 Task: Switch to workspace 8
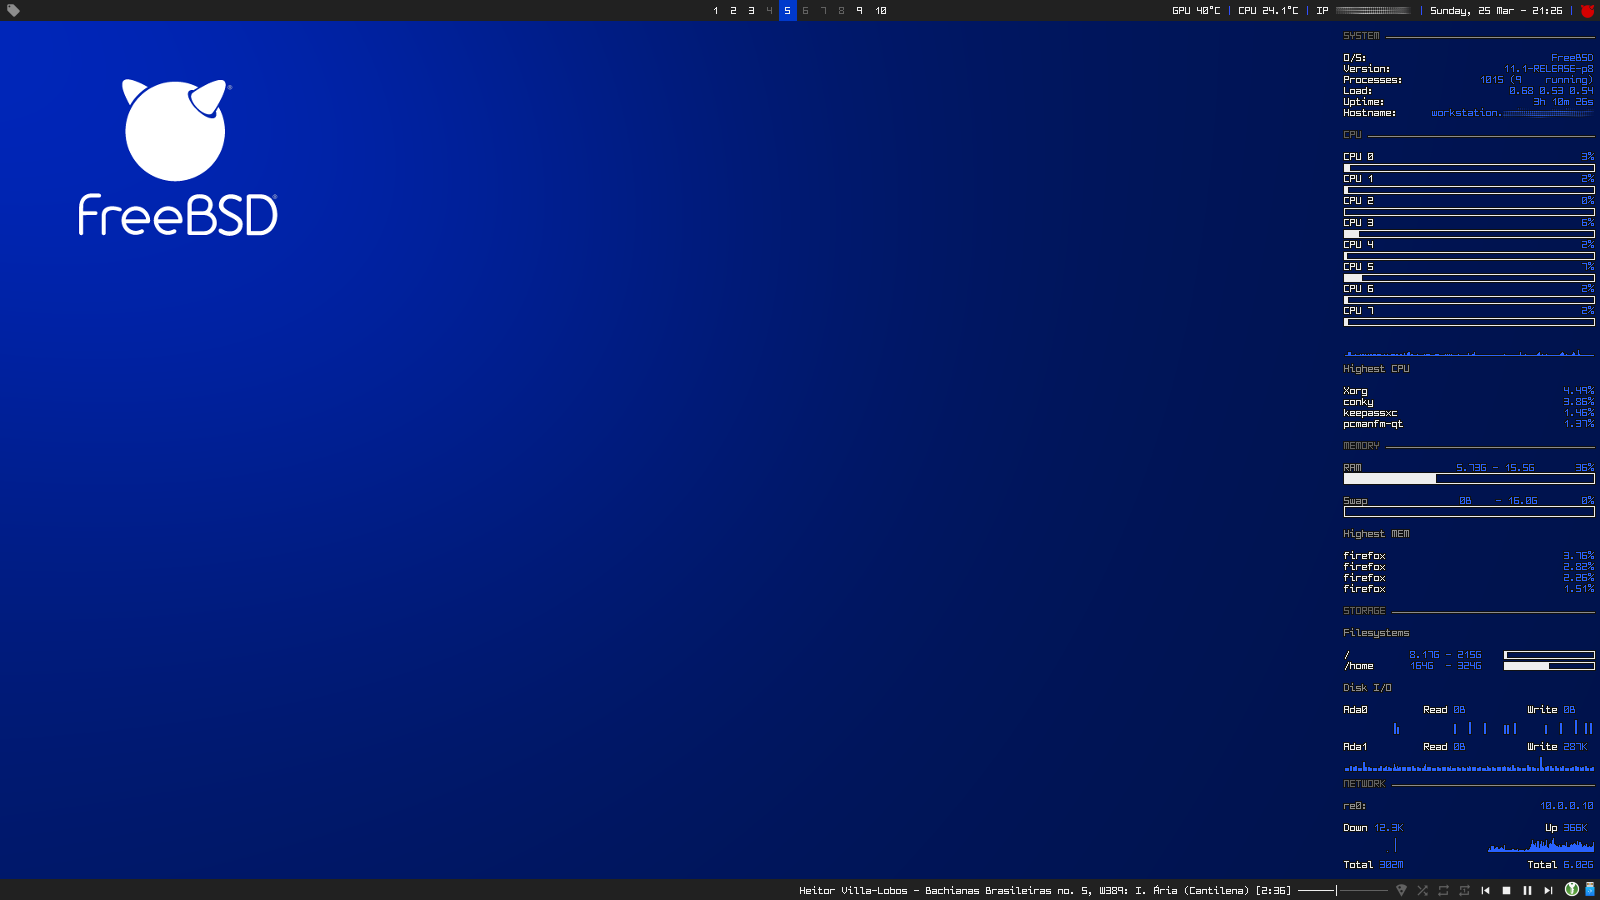point(841,10)
